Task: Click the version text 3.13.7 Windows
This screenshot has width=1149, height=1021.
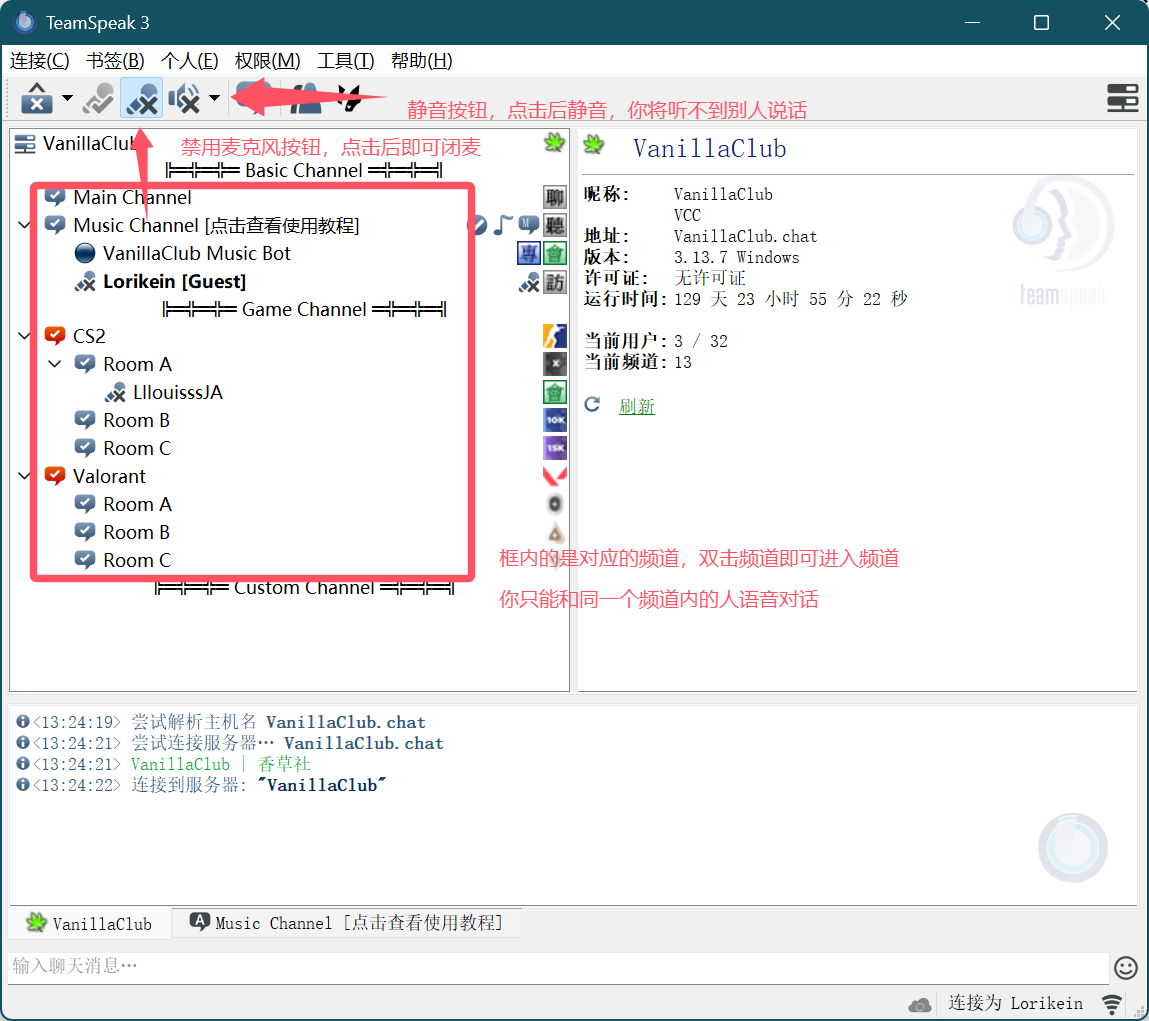Action: point(736,258)
